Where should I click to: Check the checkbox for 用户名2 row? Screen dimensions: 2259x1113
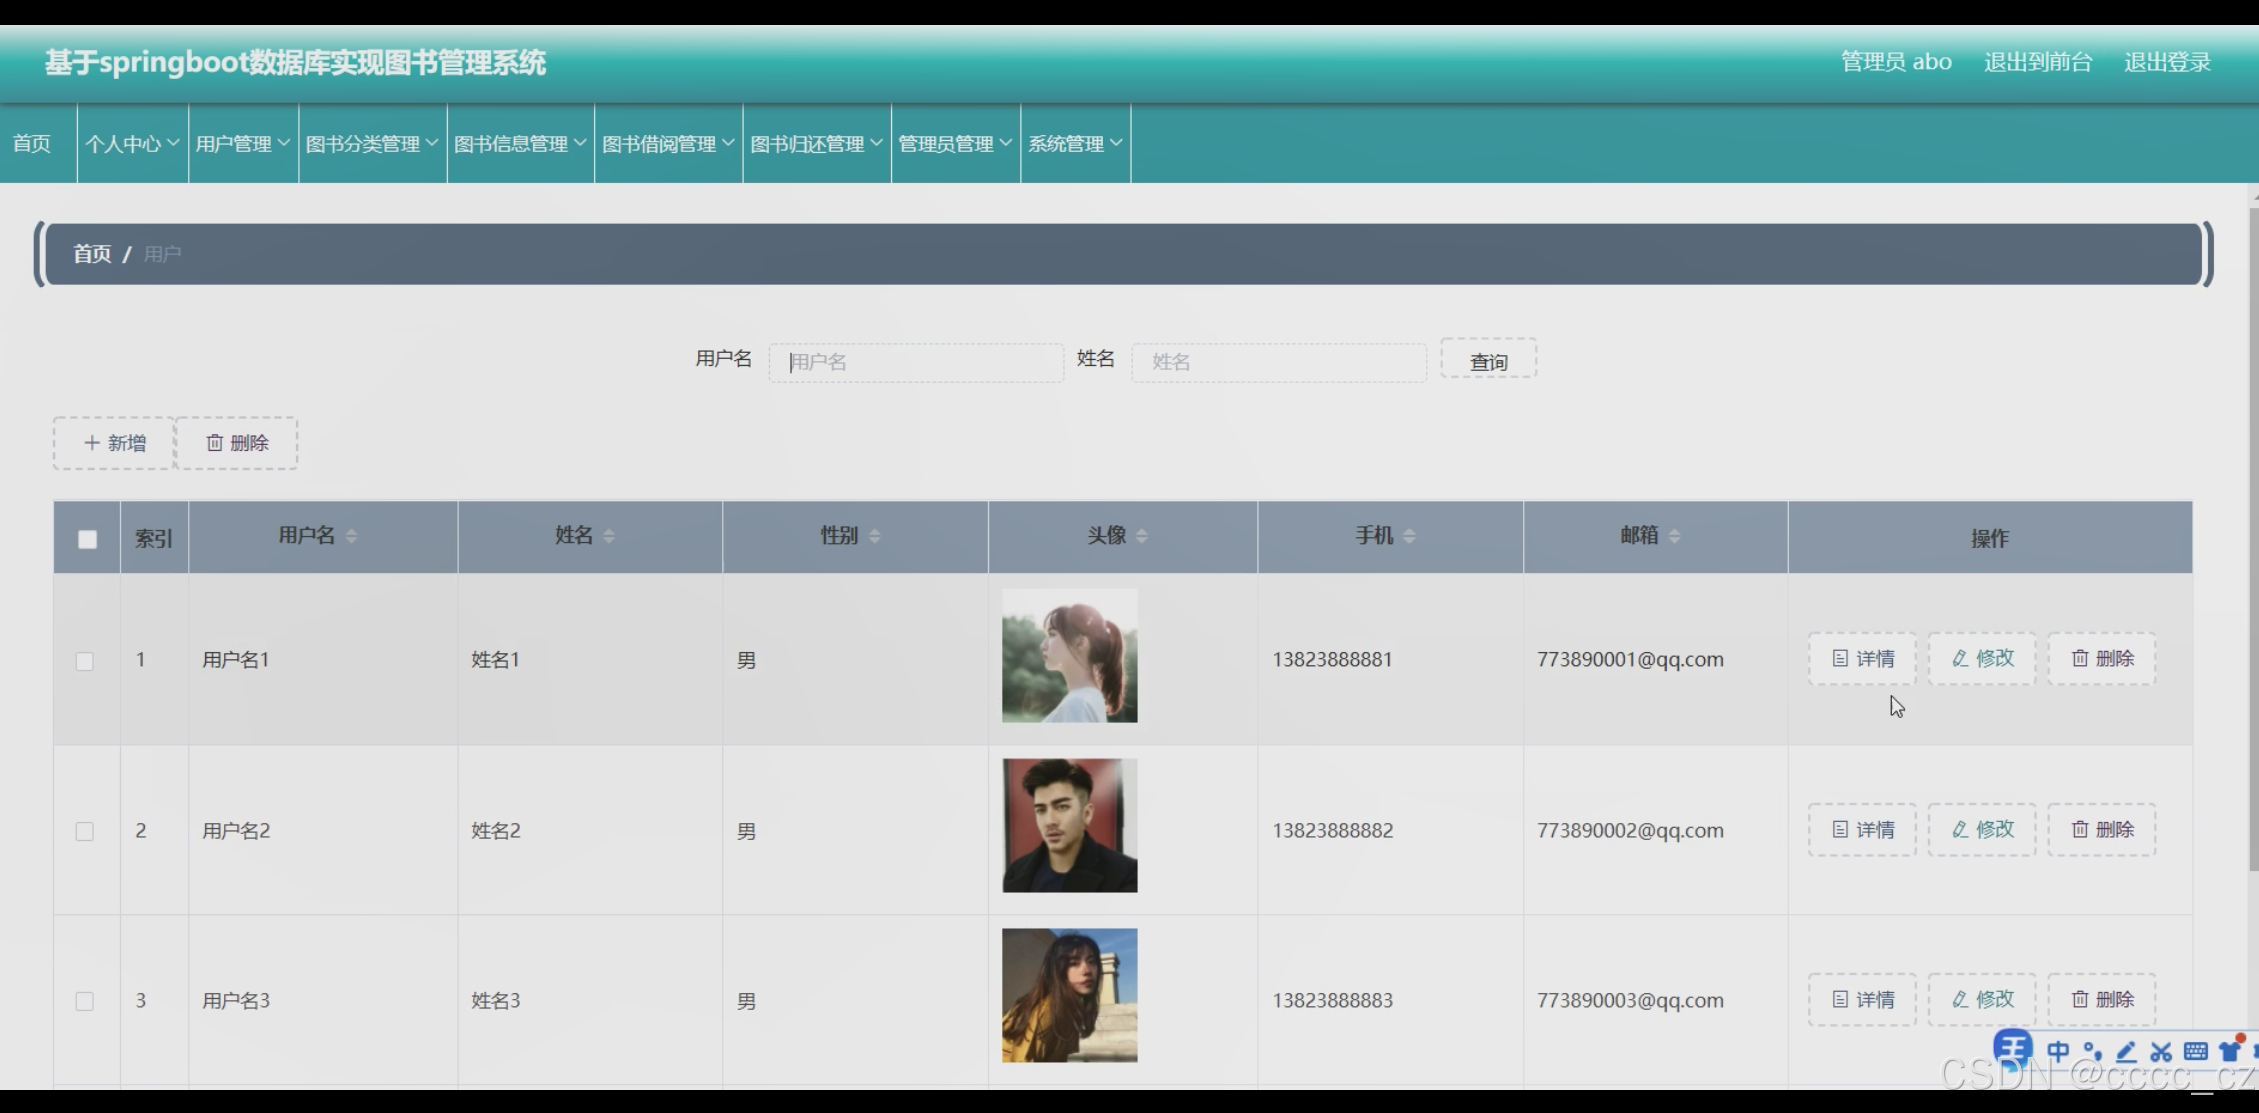pyautogui.click(x=85, y=831)
